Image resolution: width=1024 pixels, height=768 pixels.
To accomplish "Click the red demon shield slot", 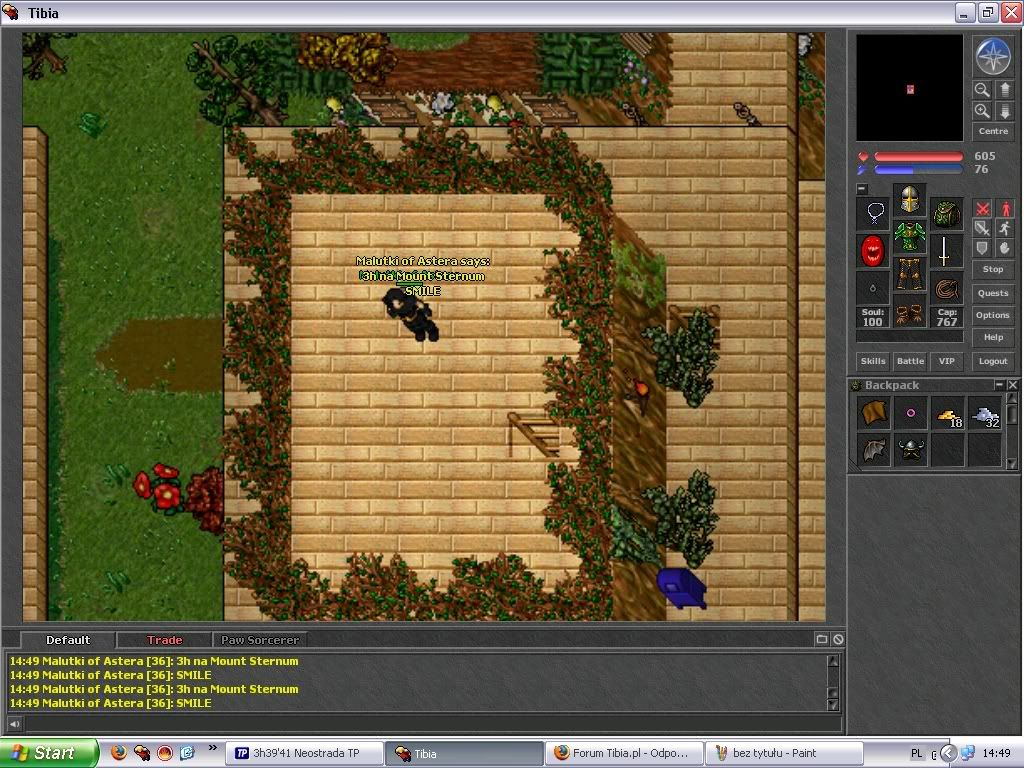I will (873, 251).
